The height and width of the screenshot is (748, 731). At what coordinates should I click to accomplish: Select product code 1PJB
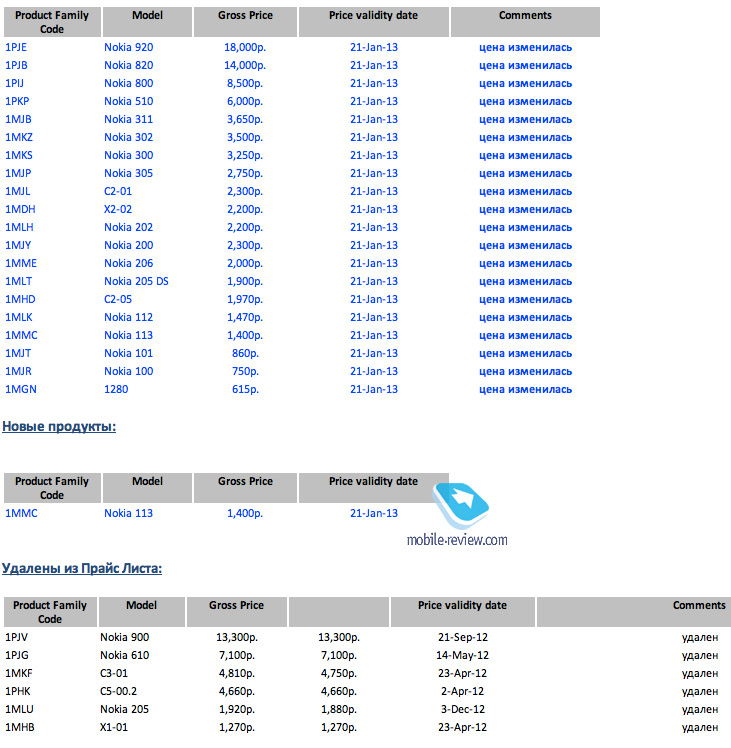(x=16, y=65)
